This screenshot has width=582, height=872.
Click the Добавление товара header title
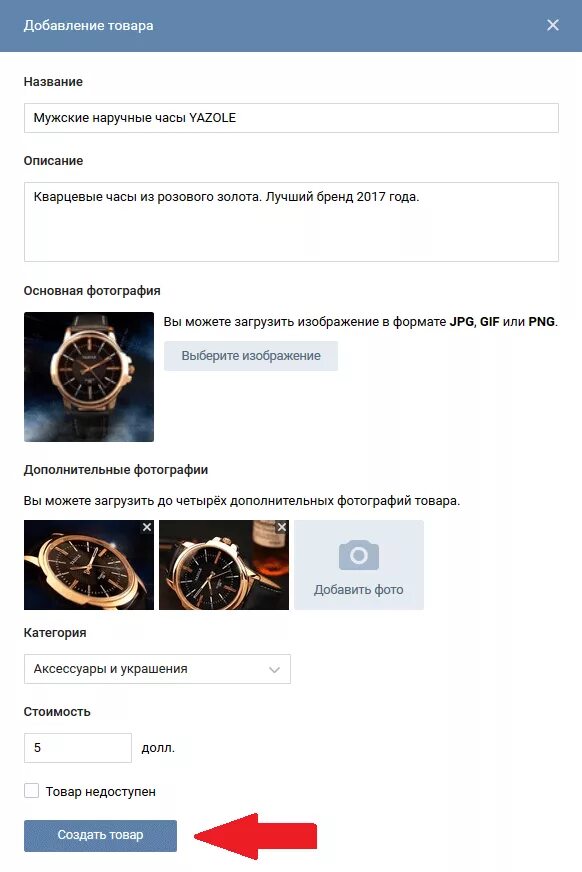88,26
